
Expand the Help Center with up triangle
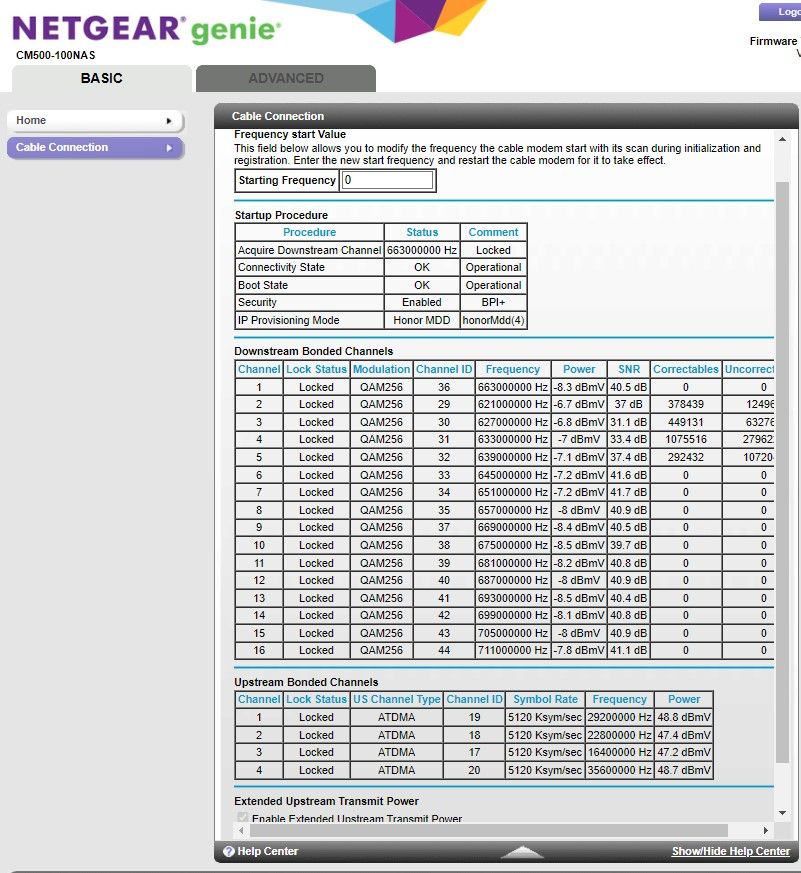[522, 851]
